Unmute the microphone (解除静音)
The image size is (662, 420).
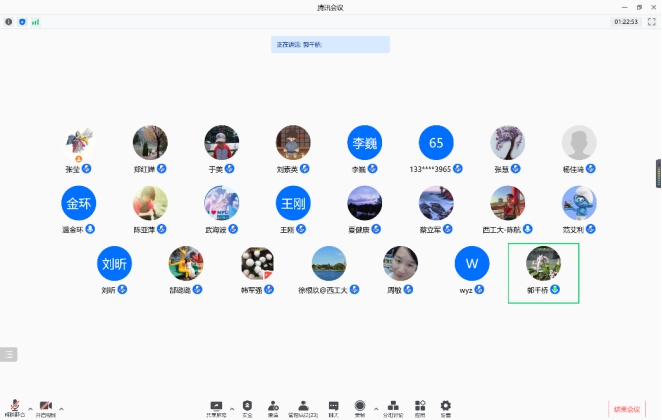pyautogui.click(x=14, y=407)
